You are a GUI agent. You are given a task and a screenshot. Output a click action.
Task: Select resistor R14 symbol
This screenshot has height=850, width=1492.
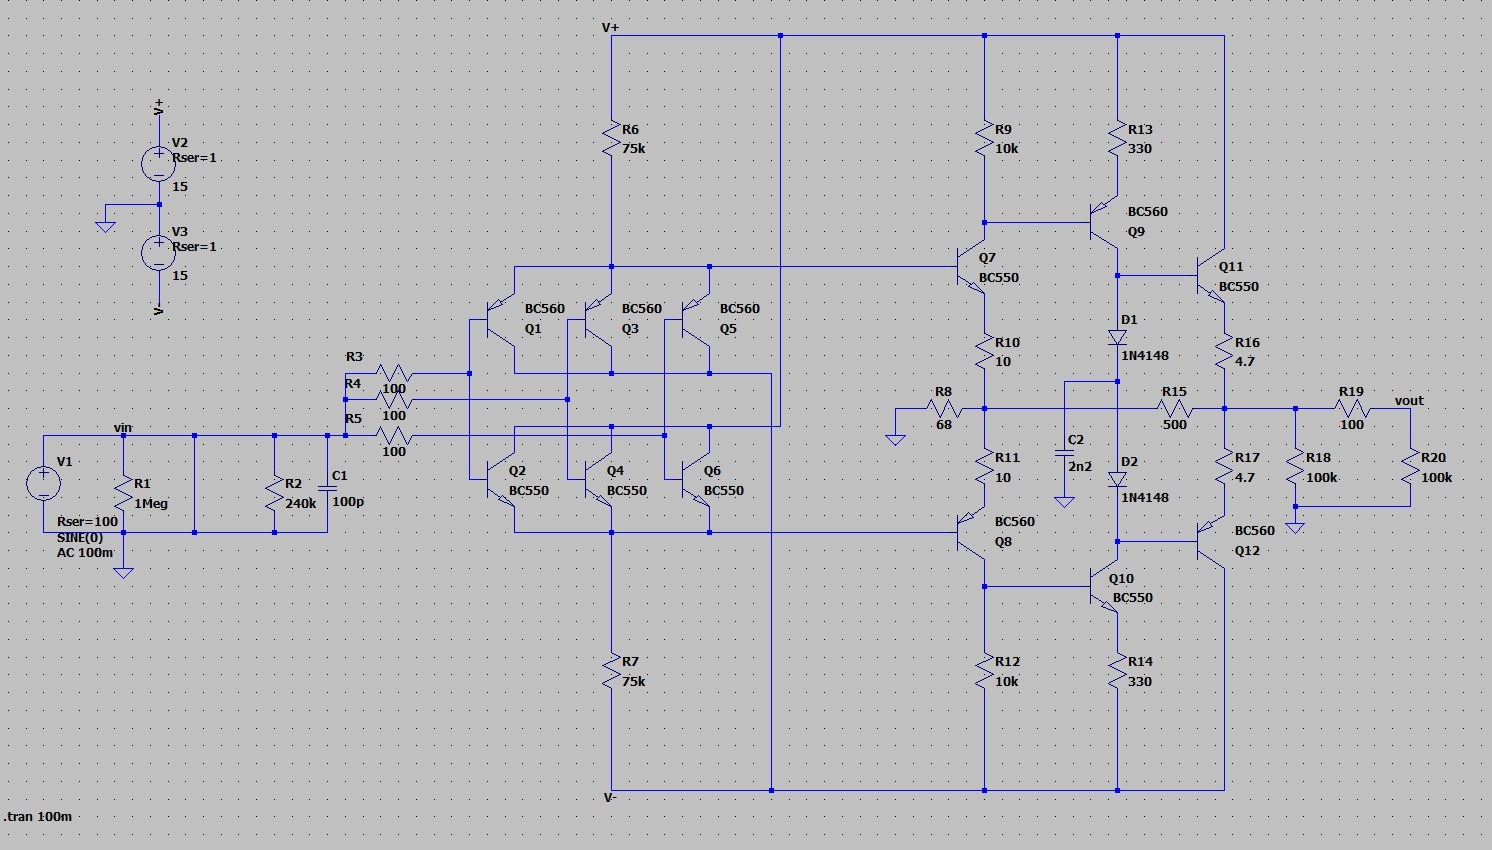1117,672
